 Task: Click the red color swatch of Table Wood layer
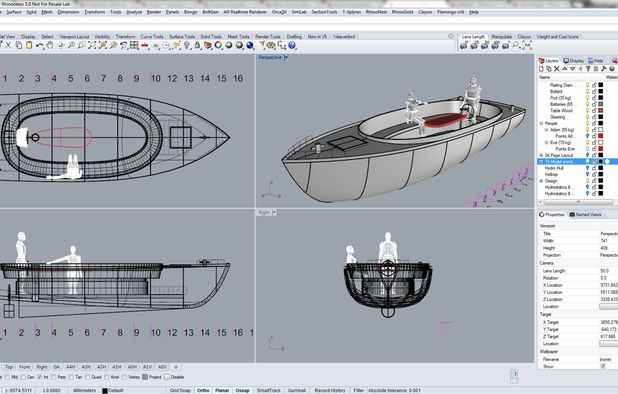point(601,110)
